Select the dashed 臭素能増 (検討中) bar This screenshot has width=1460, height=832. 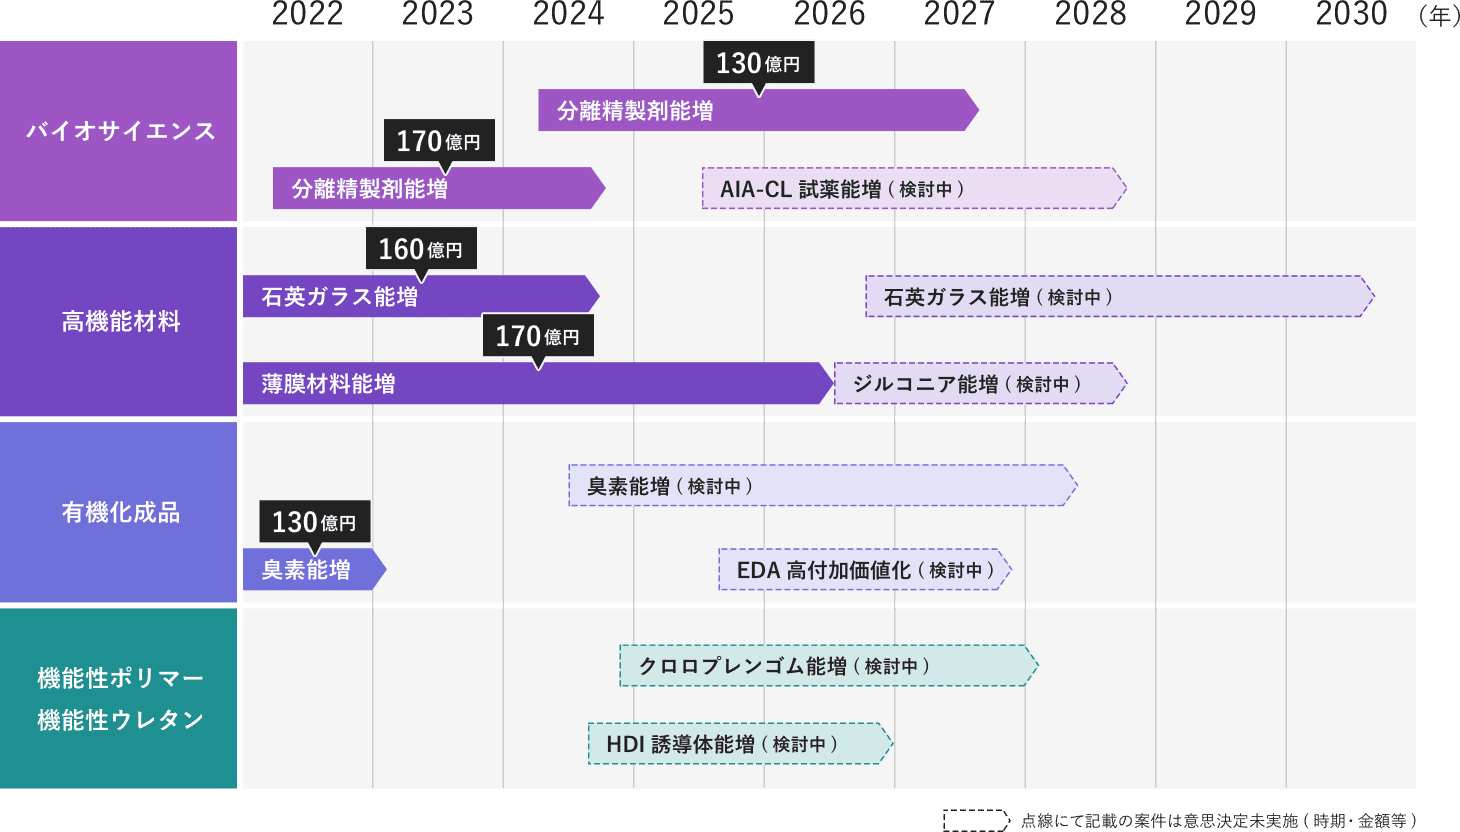[823, 485]
